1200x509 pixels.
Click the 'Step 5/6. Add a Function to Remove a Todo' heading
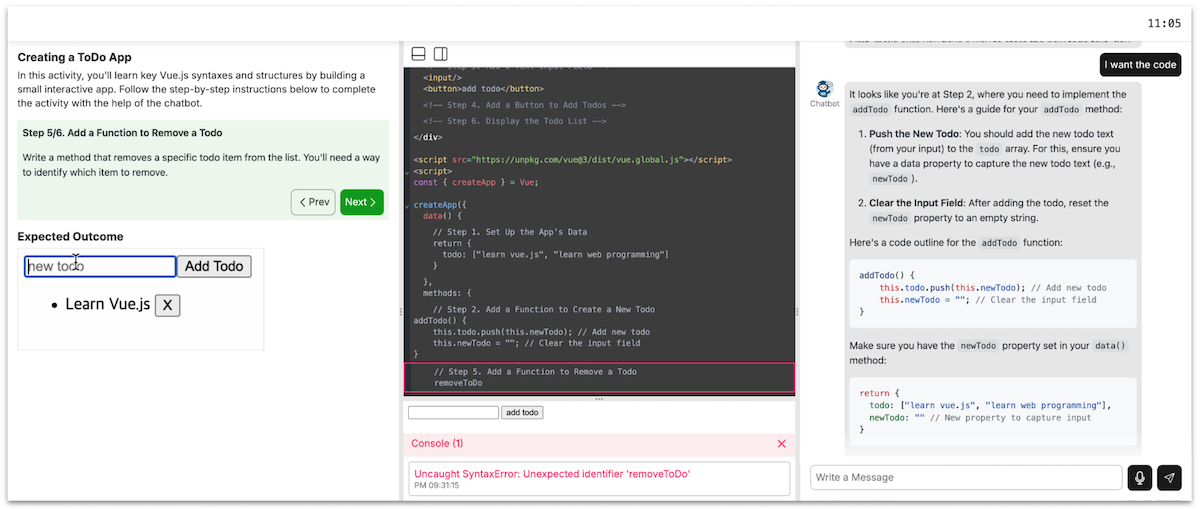122,133
